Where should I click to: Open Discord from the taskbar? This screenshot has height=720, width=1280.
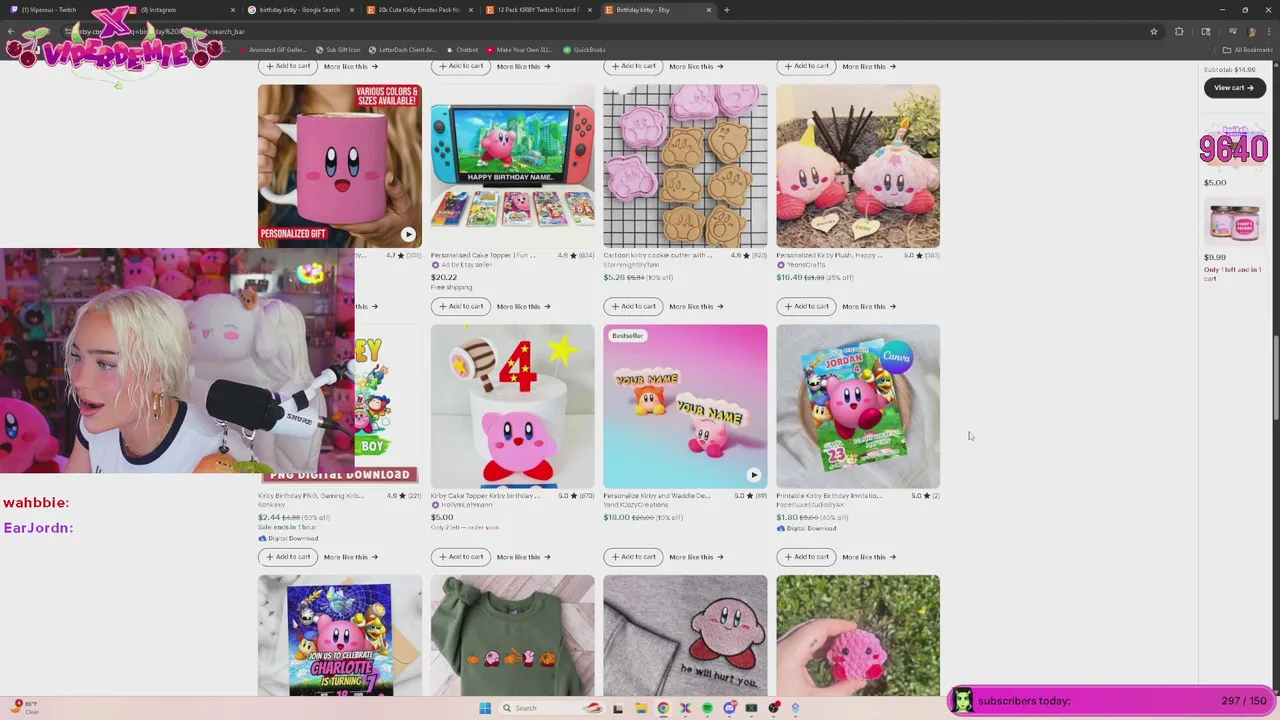pos(729,708)
